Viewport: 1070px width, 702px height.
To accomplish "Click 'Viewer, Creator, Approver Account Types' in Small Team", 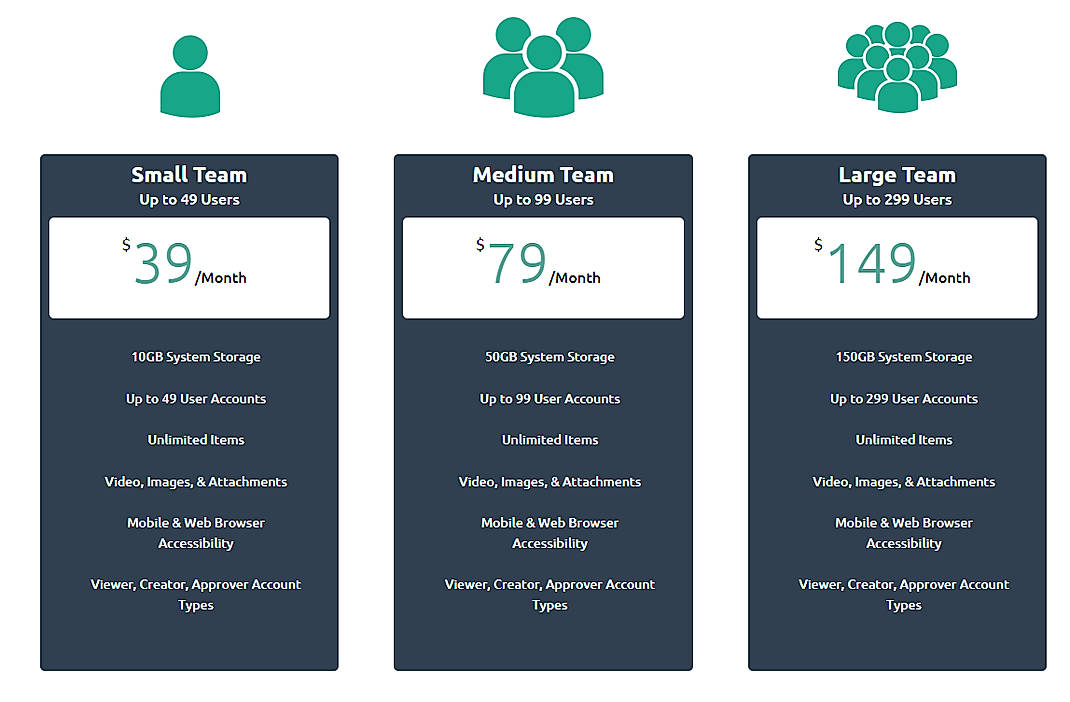I will 196,595.
